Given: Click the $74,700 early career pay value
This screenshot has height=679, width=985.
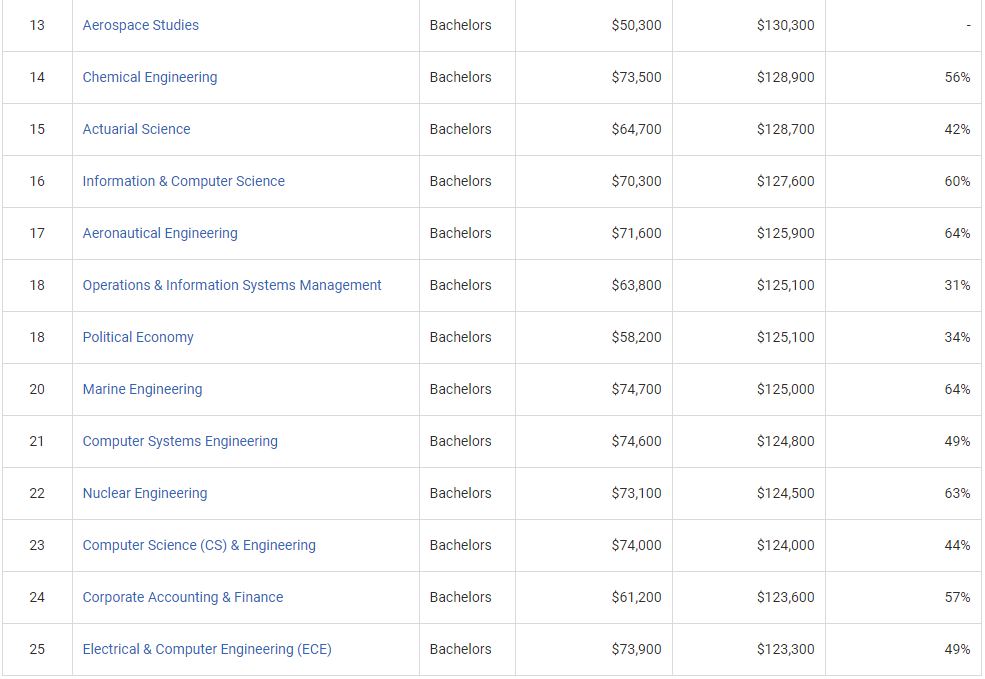Looking at the screenshot, I should pyautogui.click(x=636, y=389).
